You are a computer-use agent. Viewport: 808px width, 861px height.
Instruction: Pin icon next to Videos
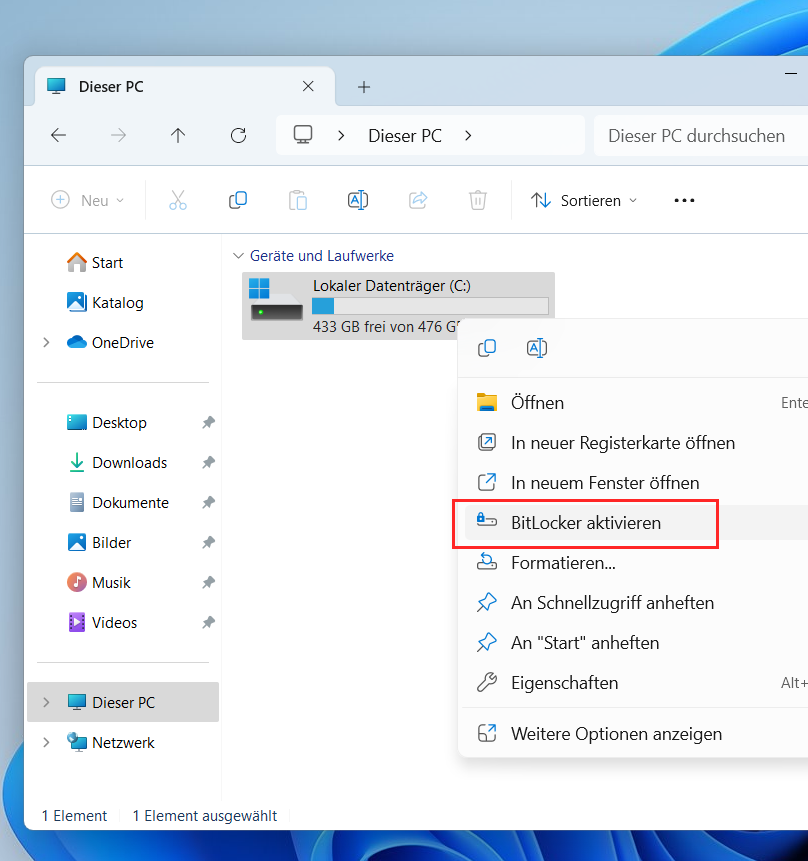208,622
